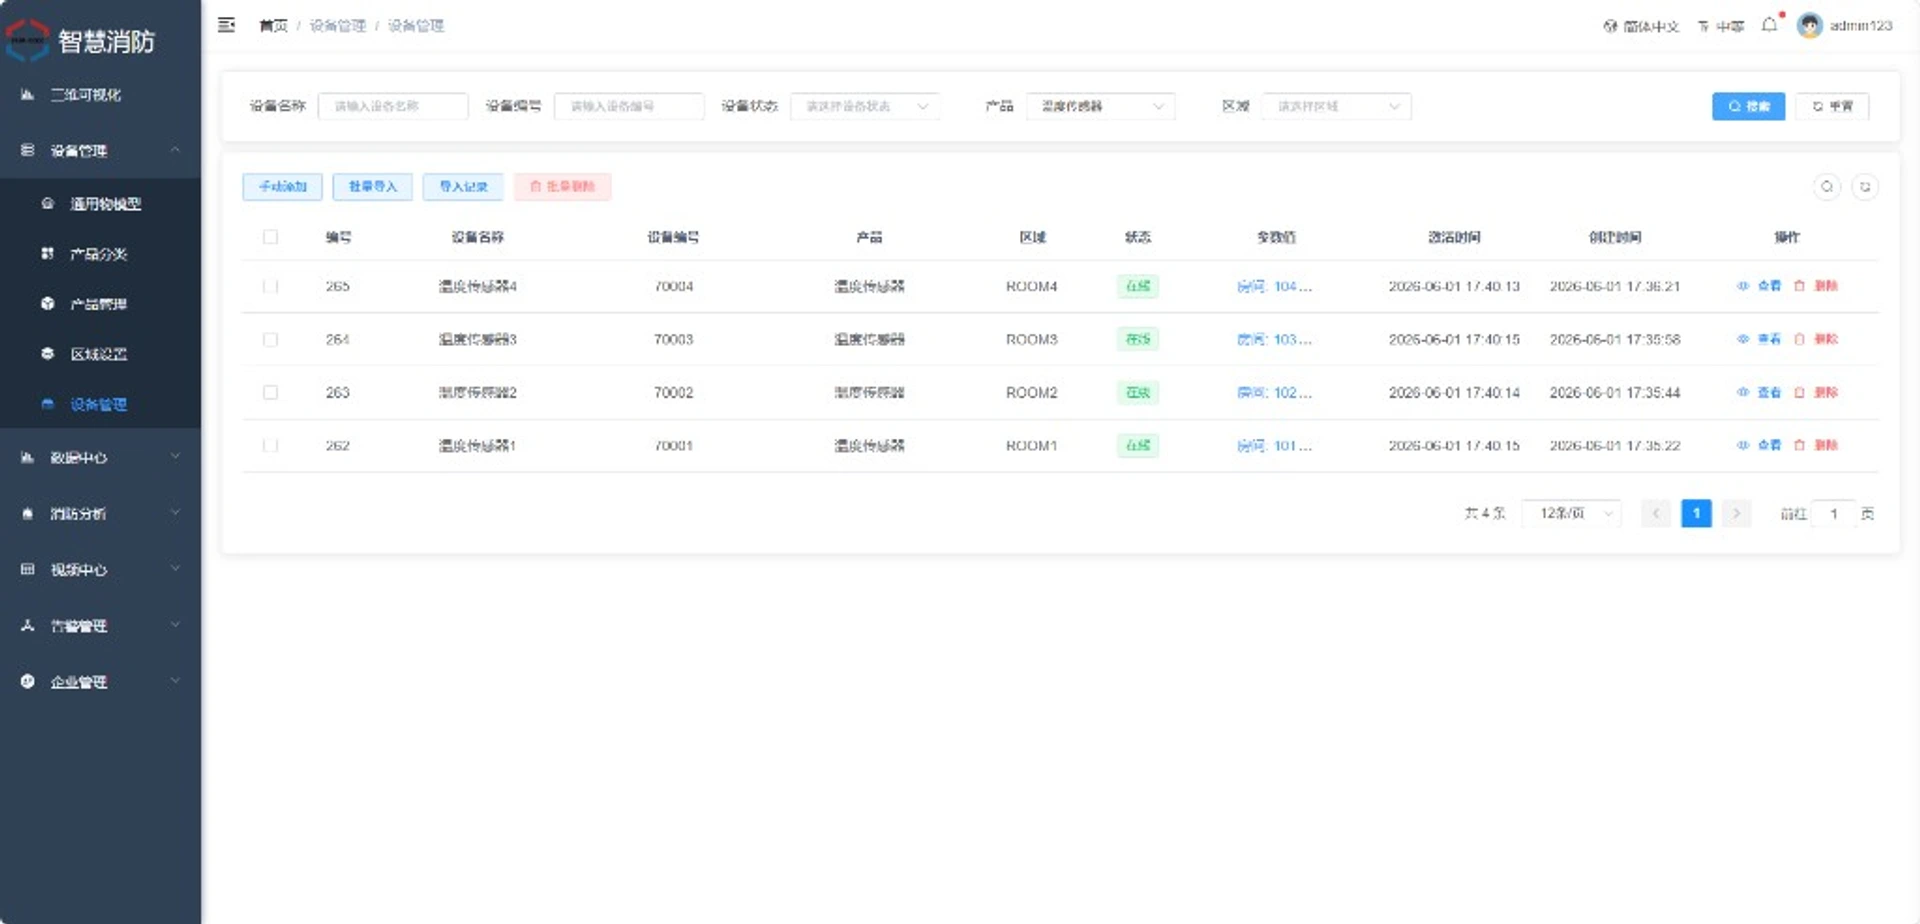Open the 房间: 103… parameter link
The width and height of the screenshot is (1920, 924).
click(x=1275, y=339)
